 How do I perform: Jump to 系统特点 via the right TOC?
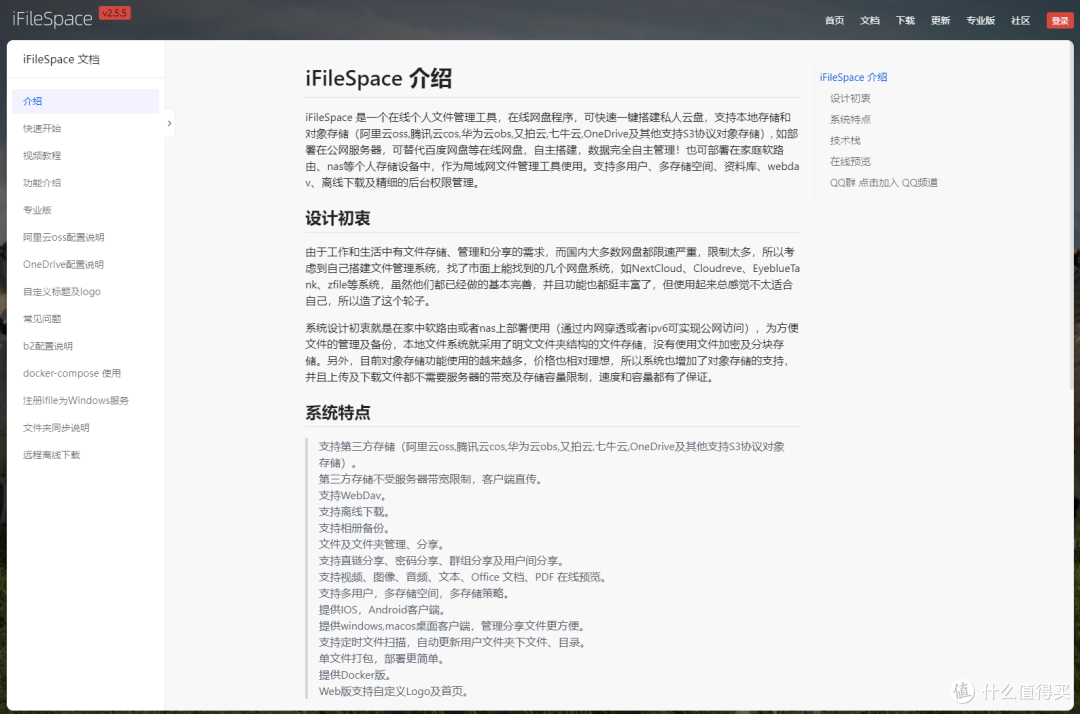point(850,118)
